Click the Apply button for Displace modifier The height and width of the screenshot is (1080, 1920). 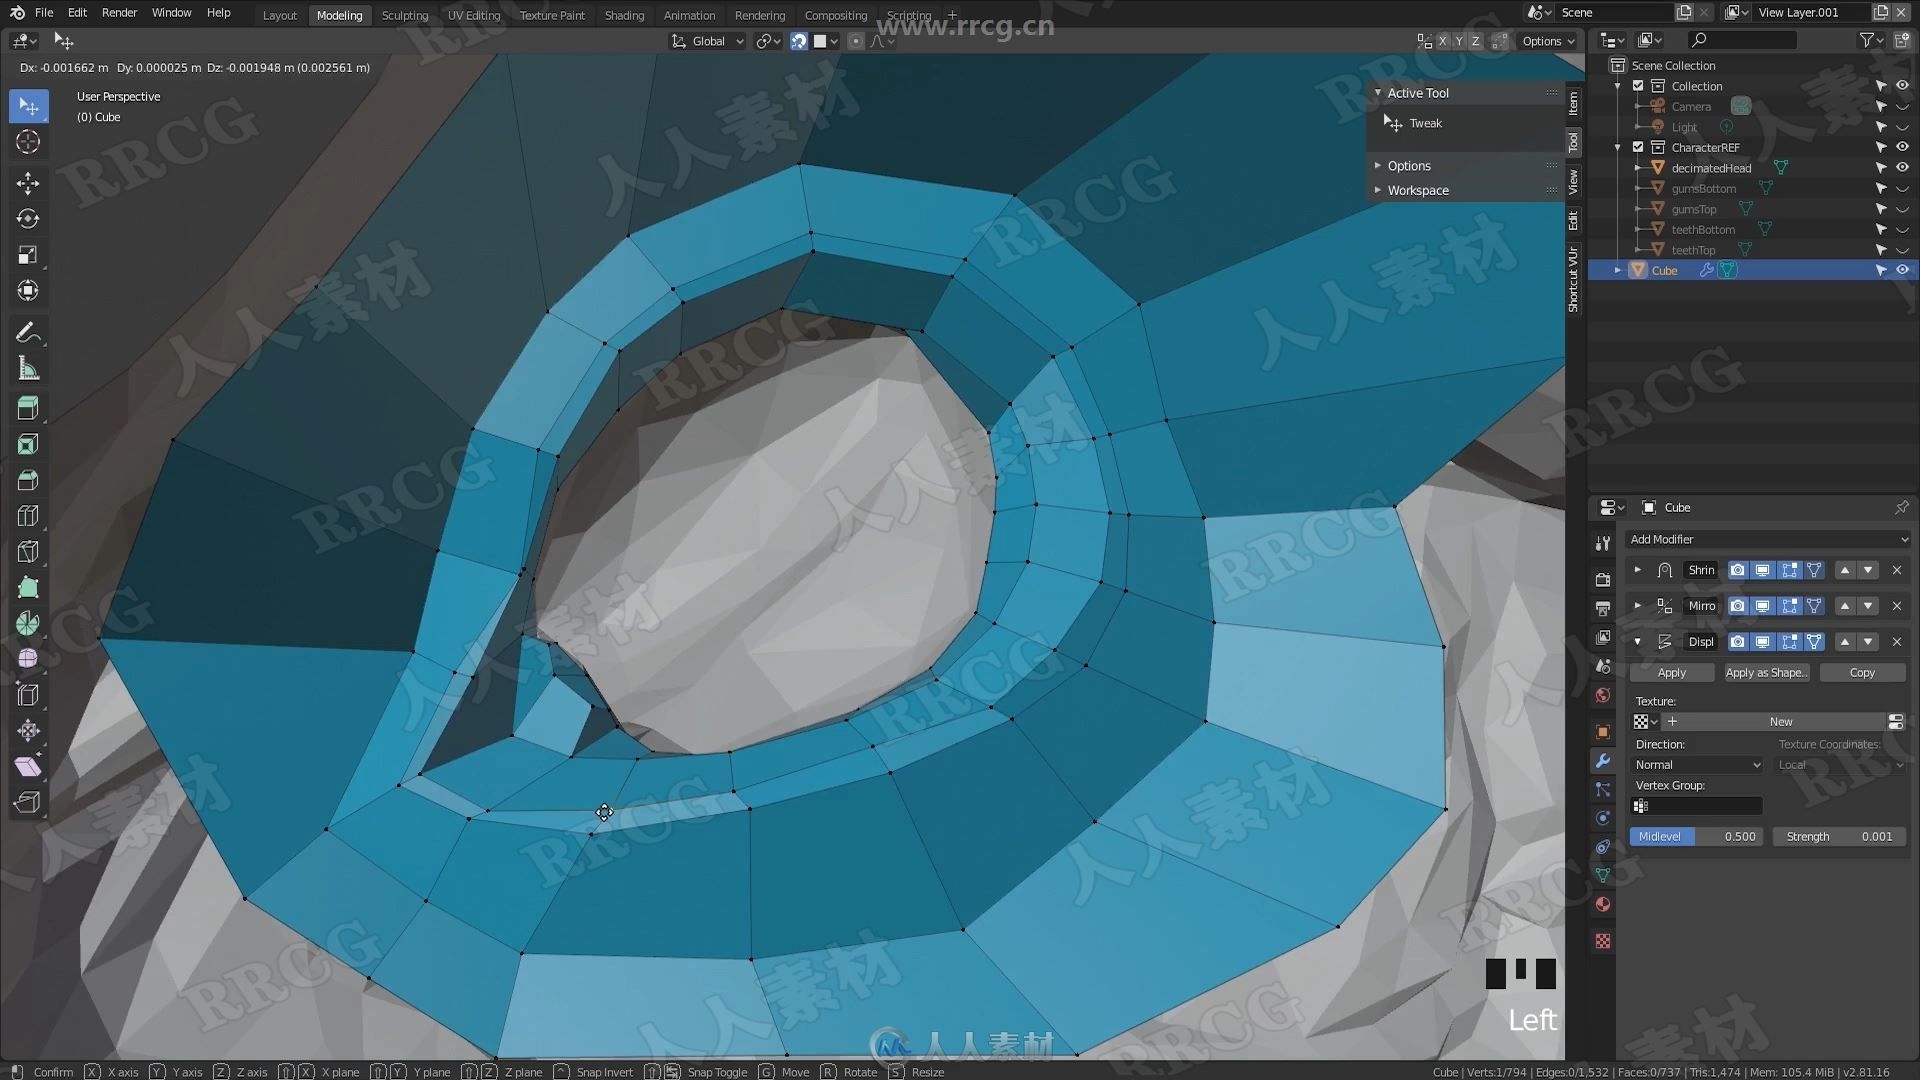tap(1669, 673)
